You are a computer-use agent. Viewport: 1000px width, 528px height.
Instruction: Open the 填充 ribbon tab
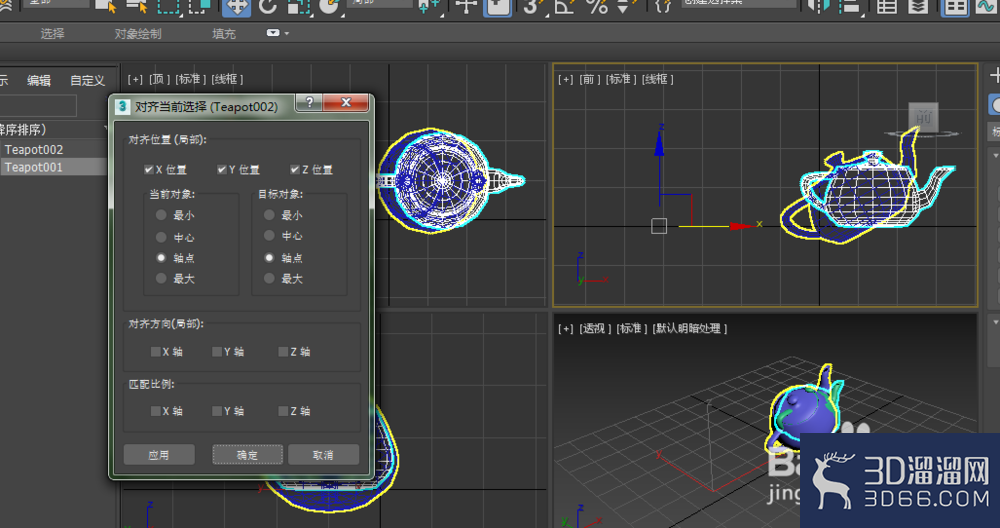(x=224, y=34)
